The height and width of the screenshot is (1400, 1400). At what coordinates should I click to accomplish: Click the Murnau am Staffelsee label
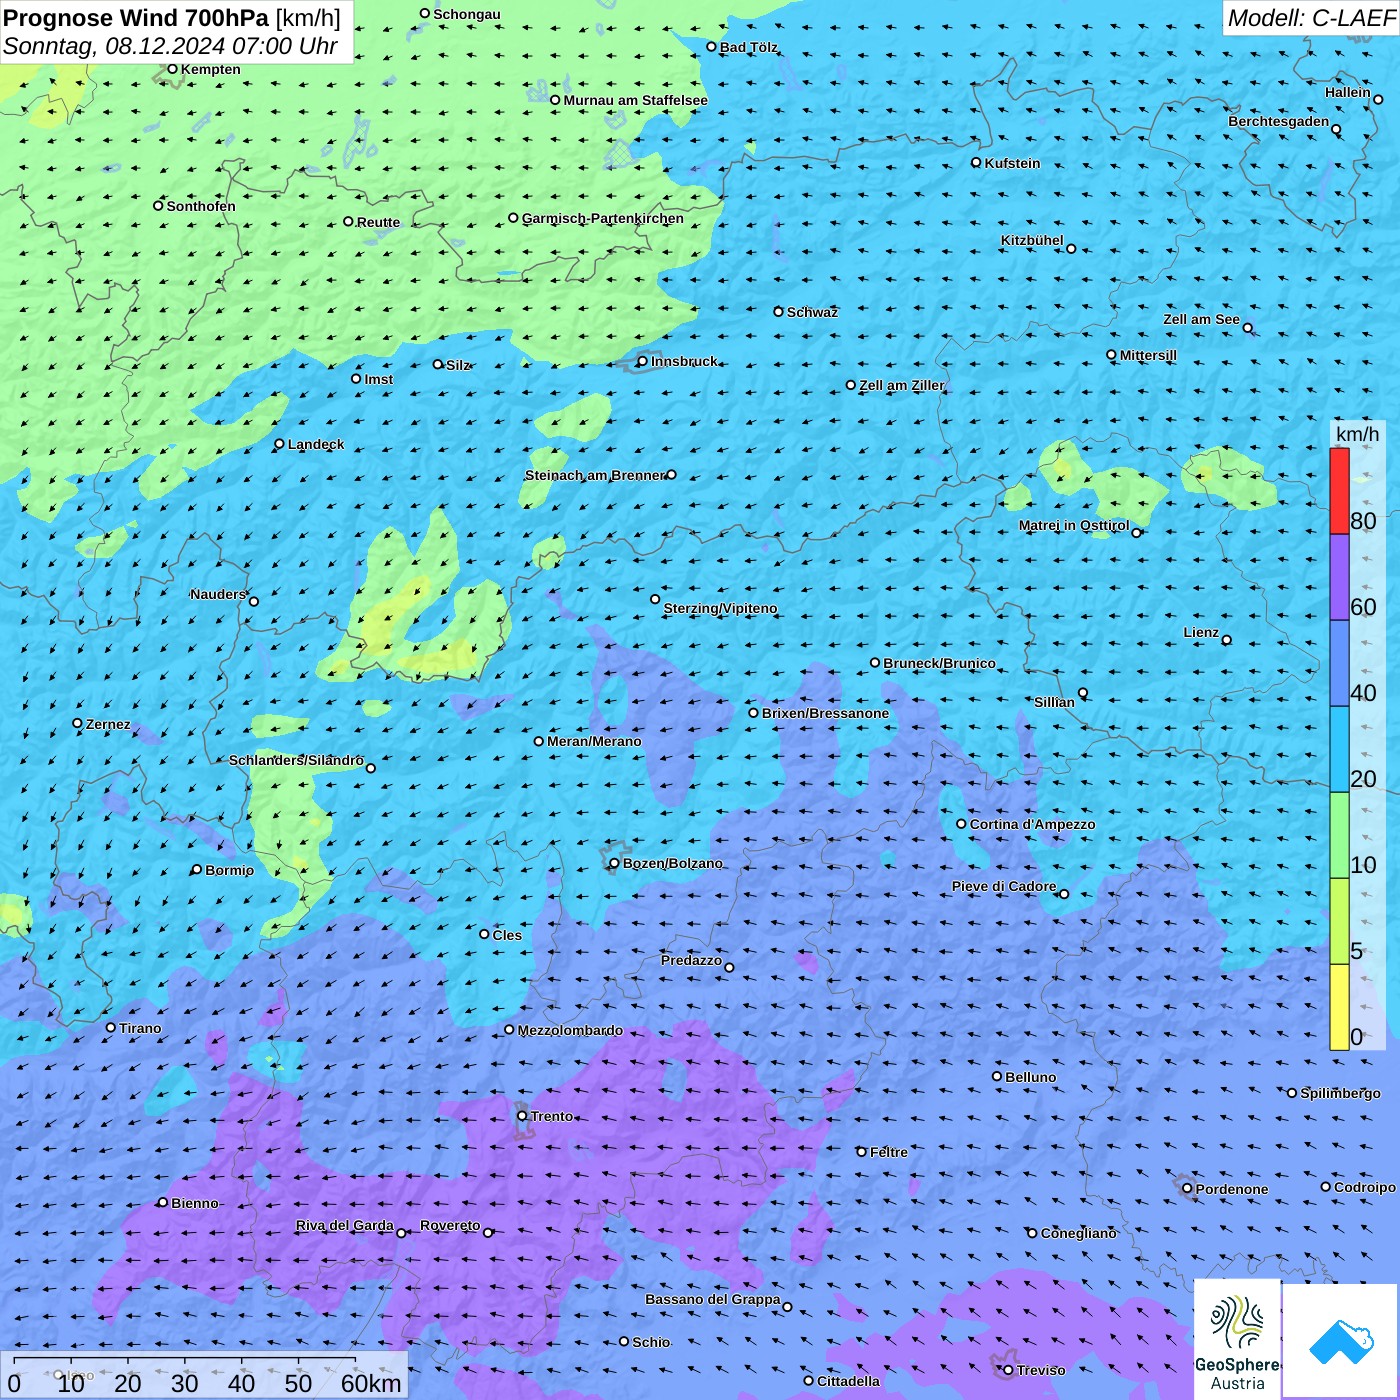[636, 100]
